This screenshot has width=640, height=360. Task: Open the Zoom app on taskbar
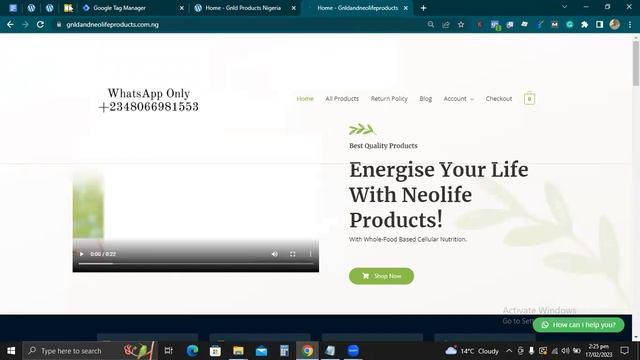tap(353, 351)
